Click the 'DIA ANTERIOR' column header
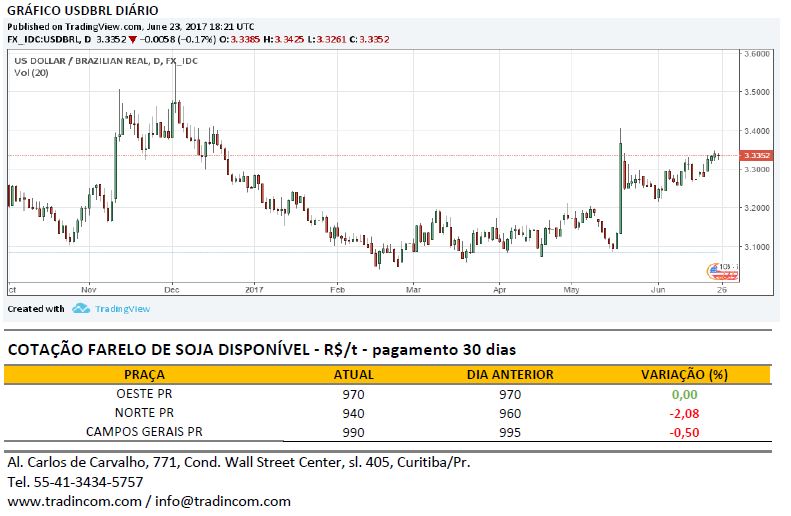The image size is (791, 516). 510,375
